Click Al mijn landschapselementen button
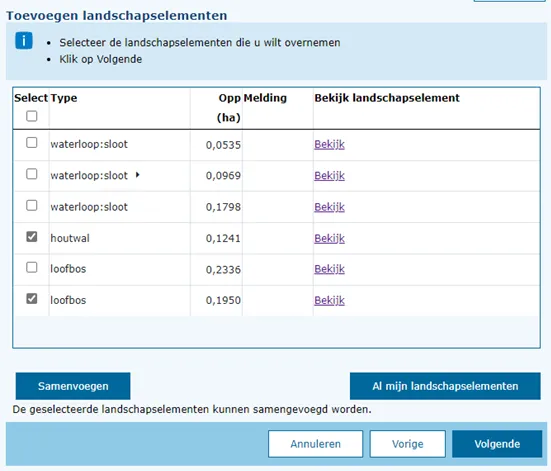Viewport: 551px width, 471px height. coord(445,386)
